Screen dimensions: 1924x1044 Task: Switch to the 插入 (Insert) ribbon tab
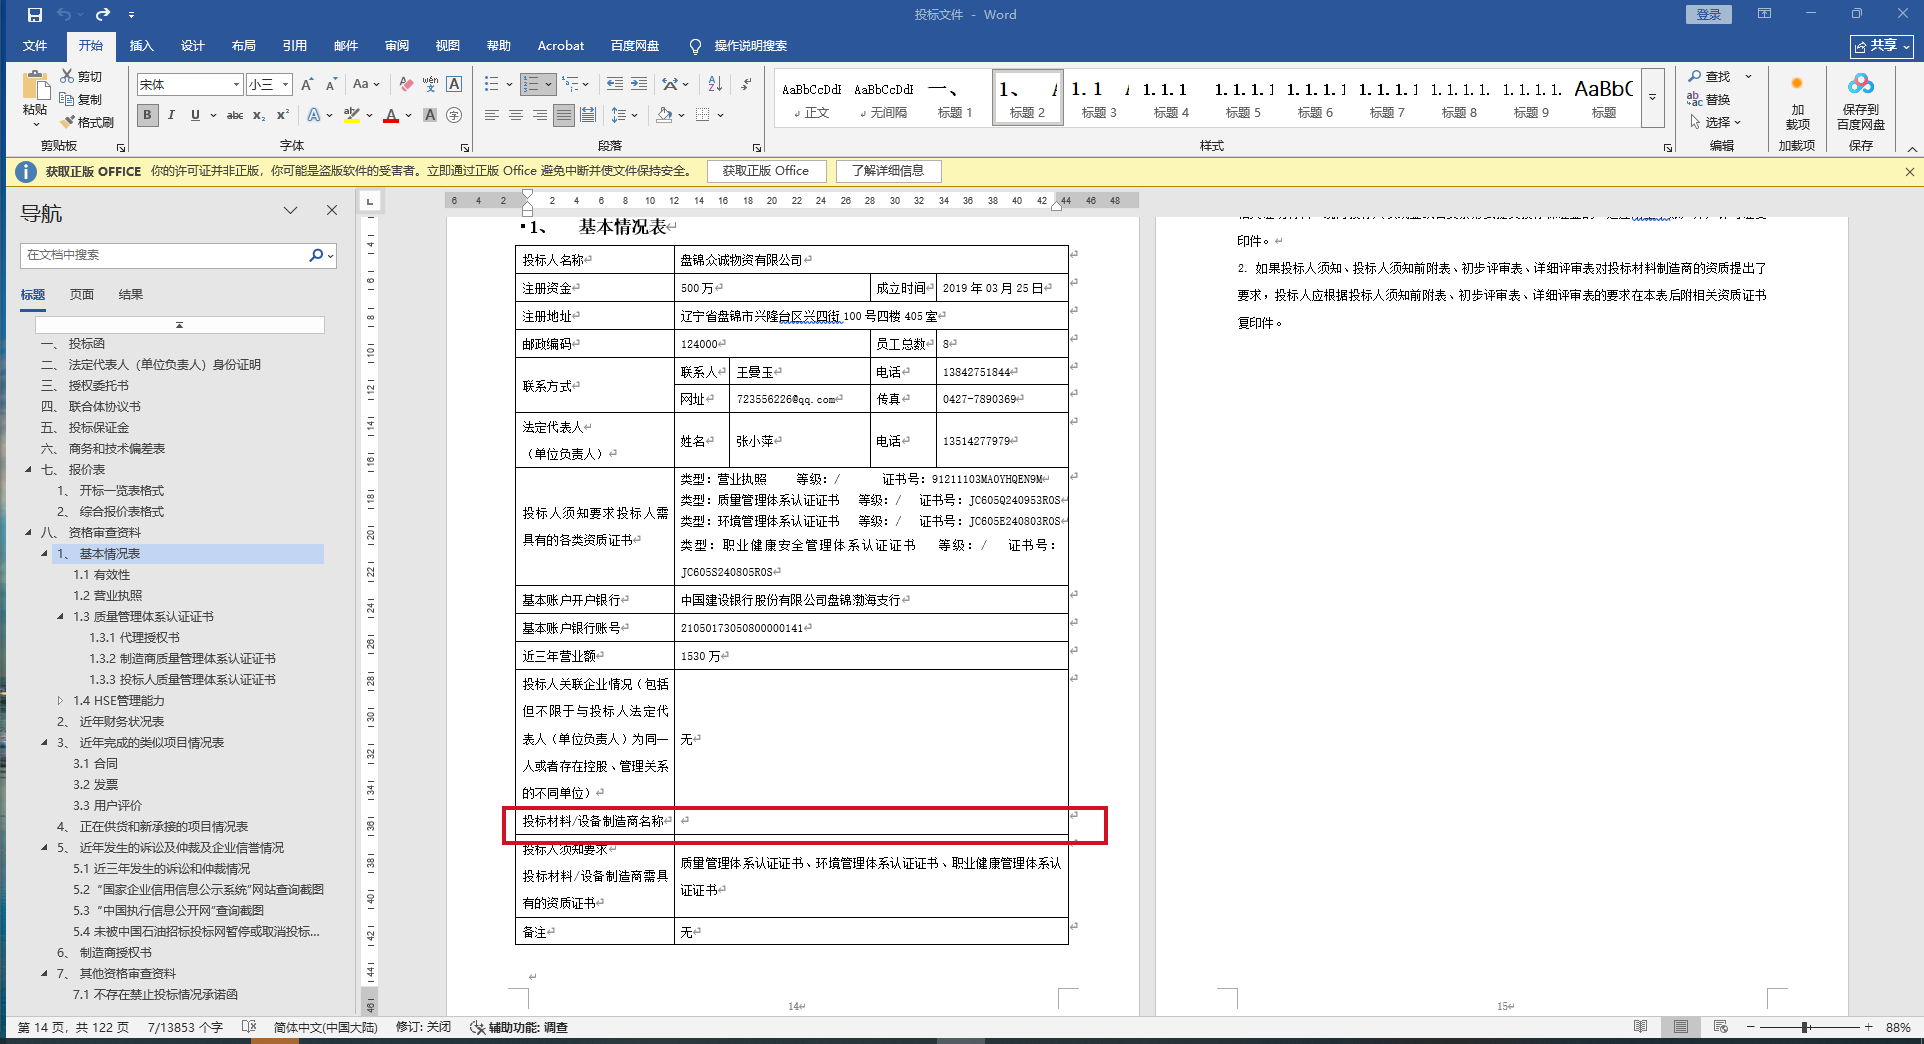[141, 46]
